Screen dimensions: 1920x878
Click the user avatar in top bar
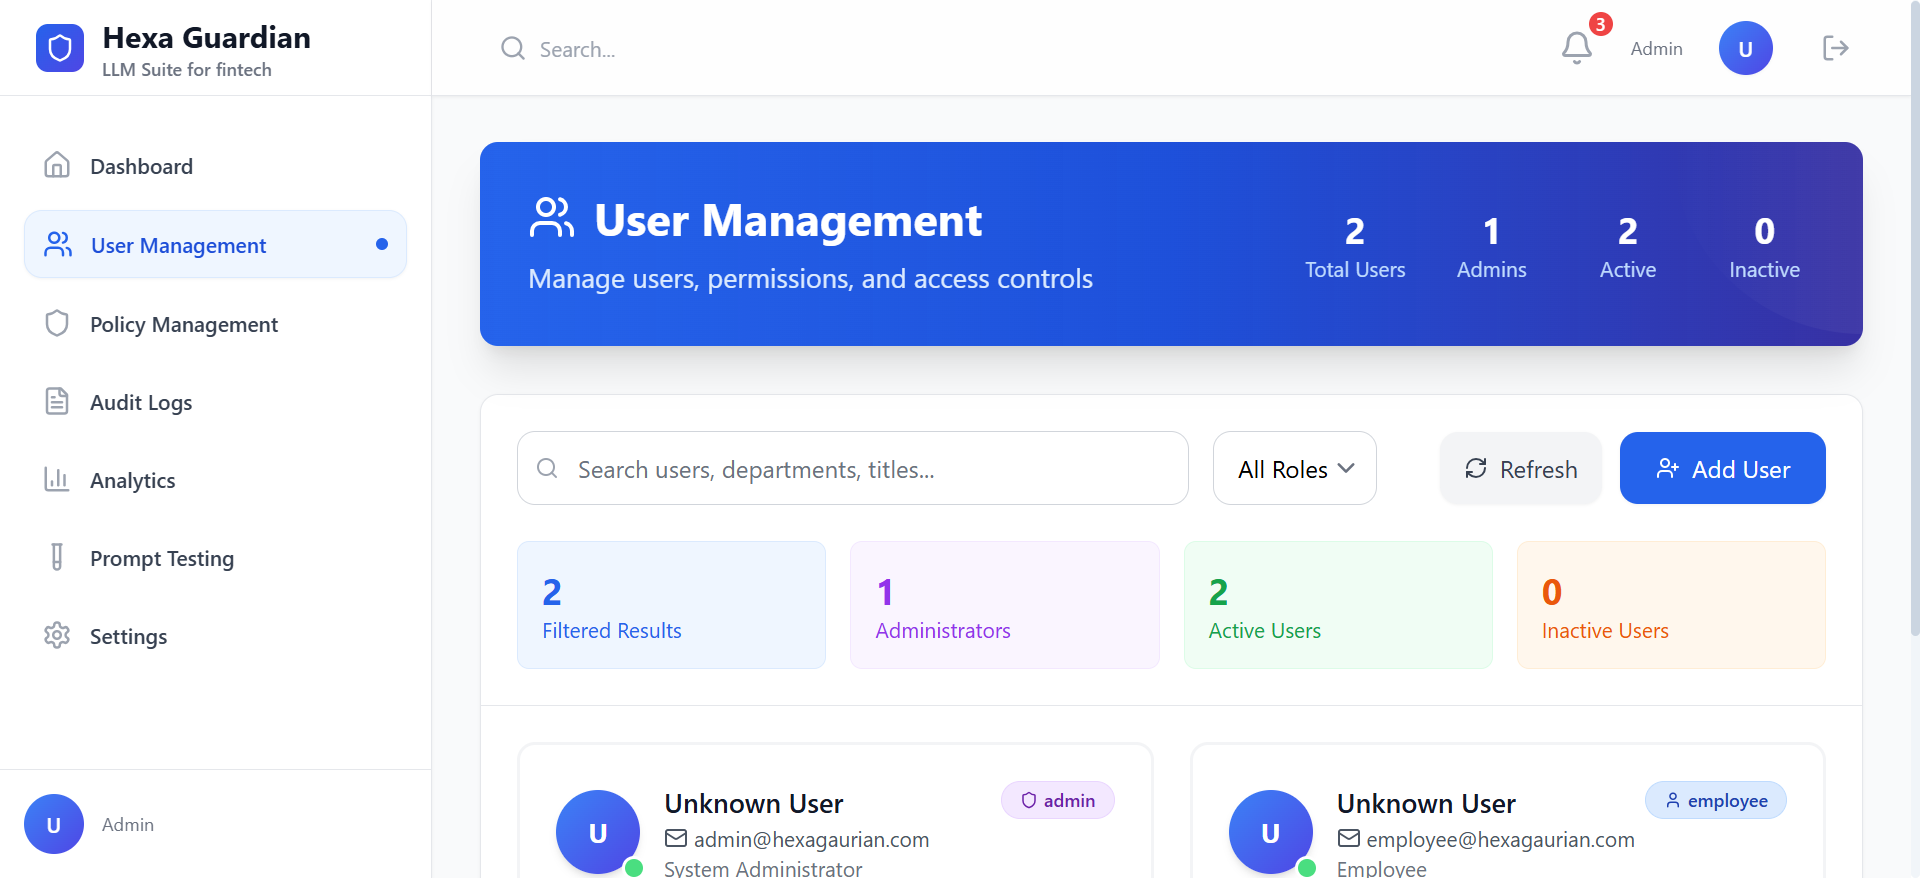coord(1745,48)
